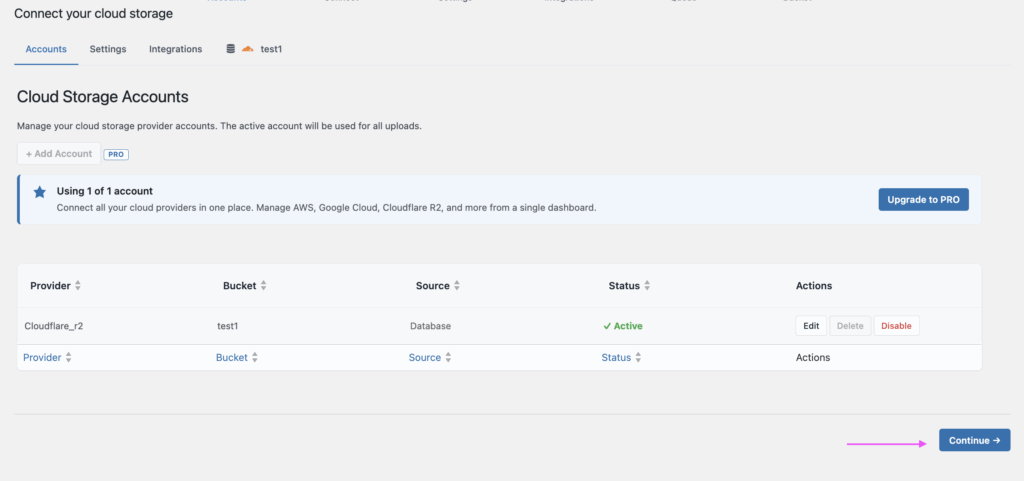
Task: Click the PRO badge next to Add Account
Action: pyautogui.click(x=117, y=154)
